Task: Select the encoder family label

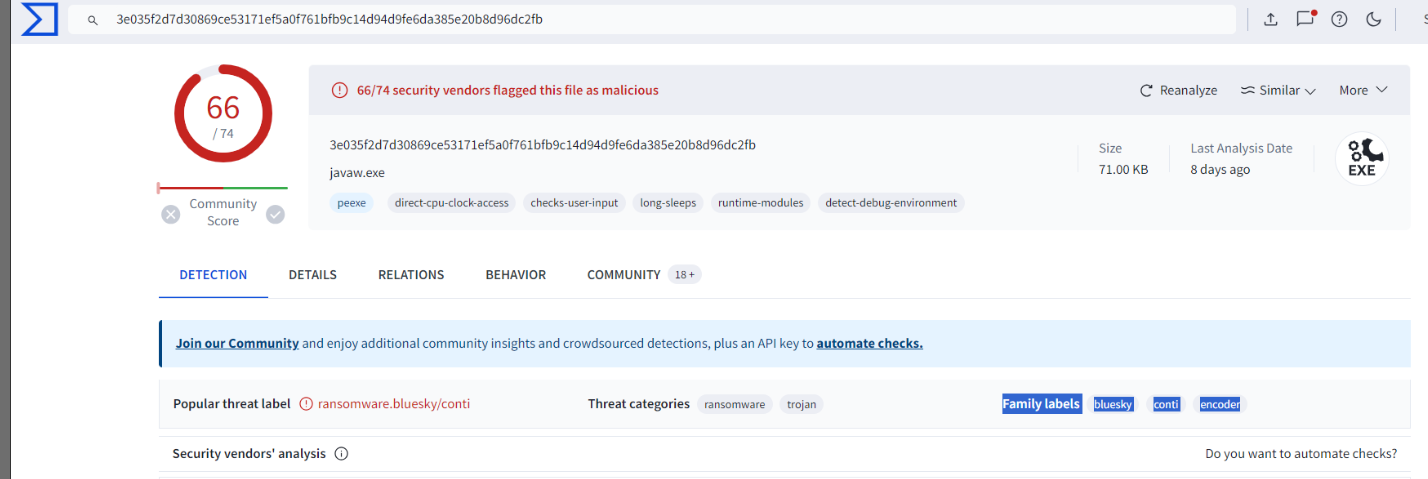Action: point(1219,404)
